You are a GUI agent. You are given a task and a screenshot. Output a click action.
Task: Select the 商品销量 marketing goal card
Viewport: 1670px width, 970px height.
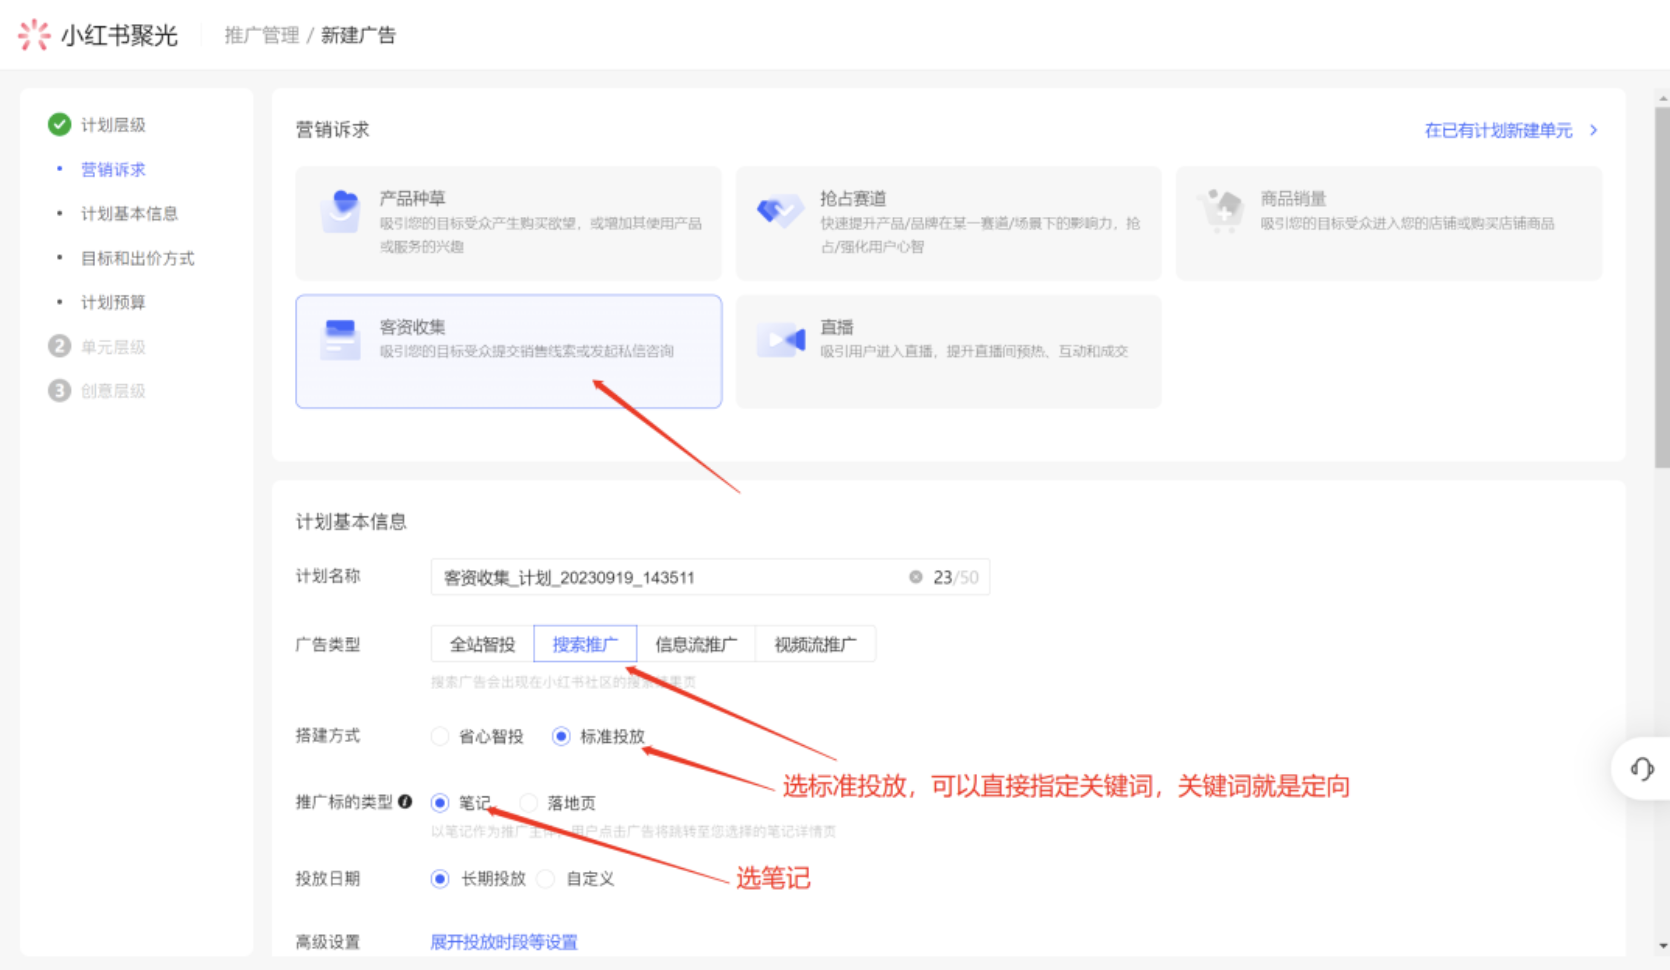point(1389,223)
